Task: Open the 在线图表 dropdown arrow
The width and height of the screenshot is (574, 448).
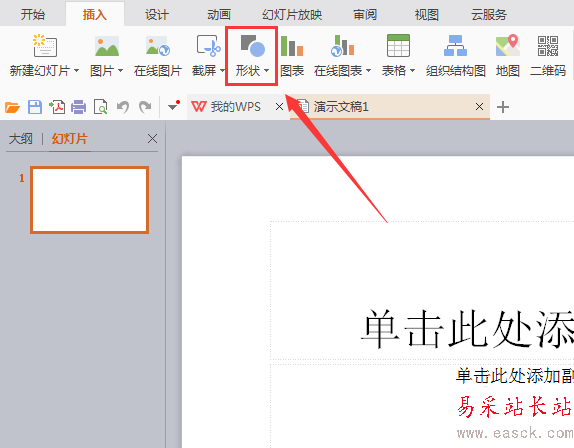Action: point(368,70)
